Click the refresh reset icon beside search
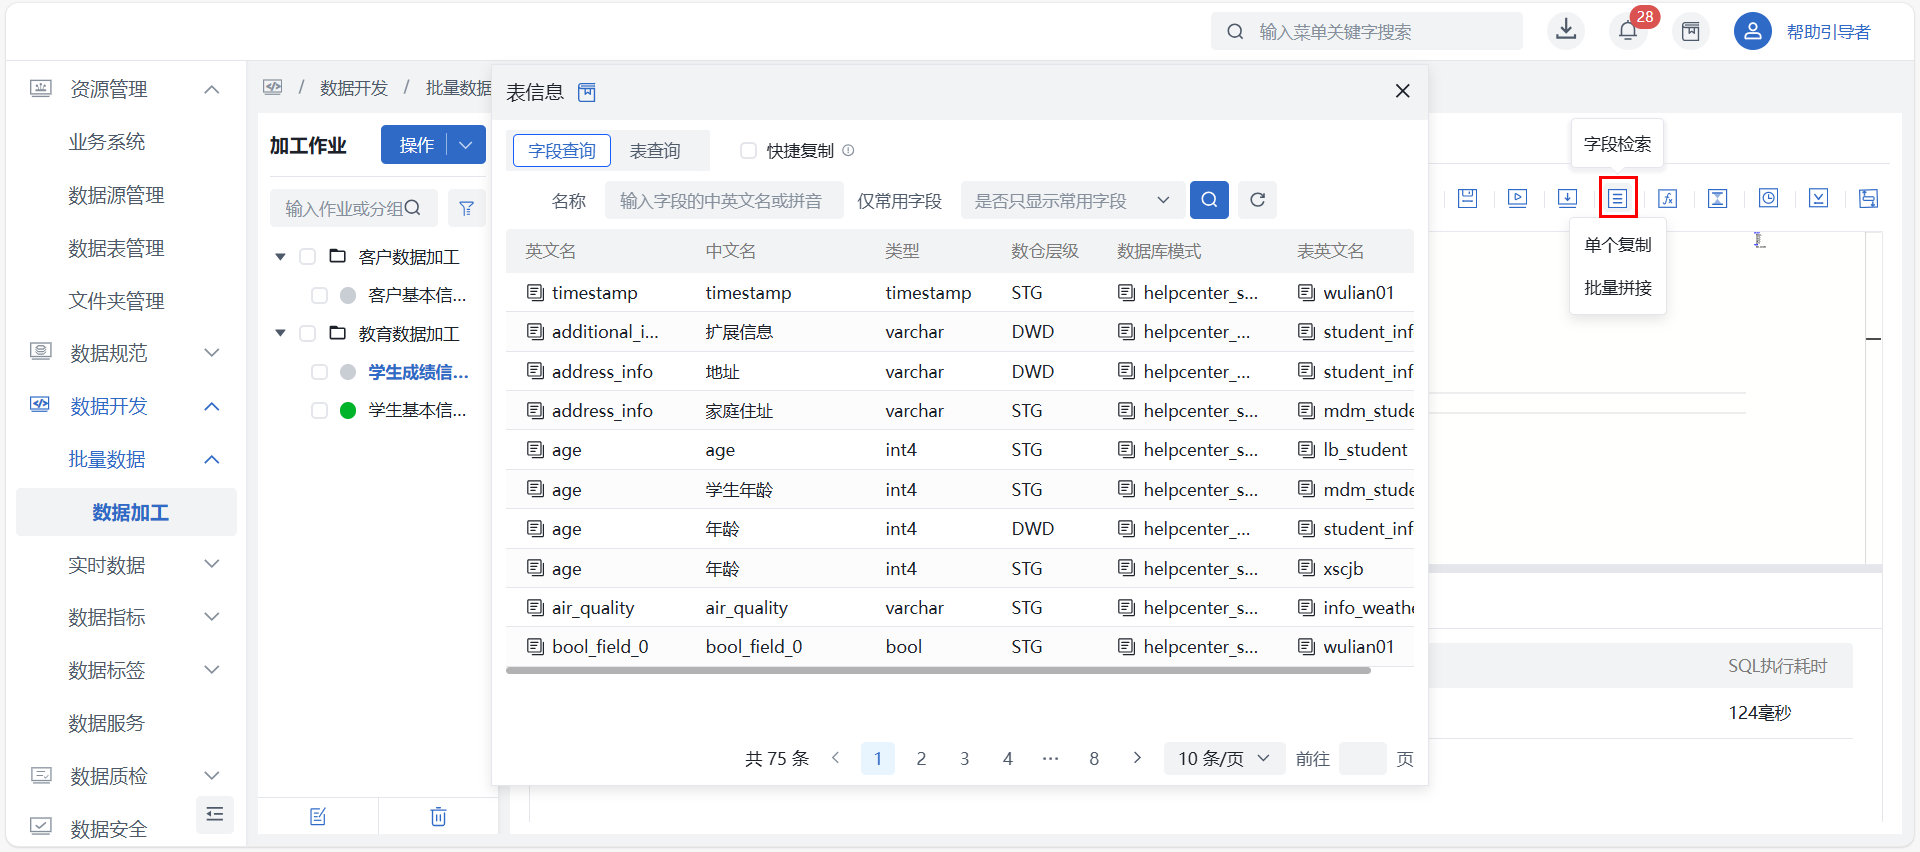The image size is (1920, 852). [1257, 200]
